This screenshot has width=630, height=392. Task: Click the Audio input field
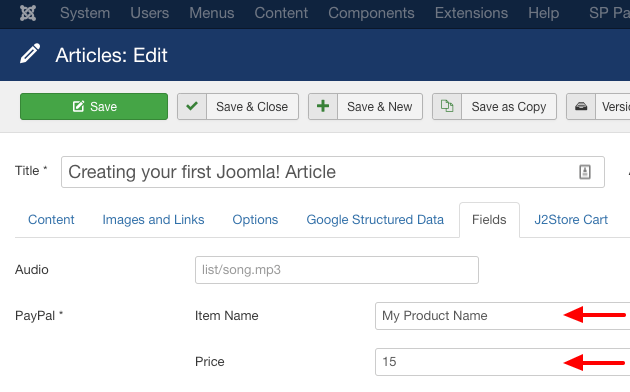337,270
